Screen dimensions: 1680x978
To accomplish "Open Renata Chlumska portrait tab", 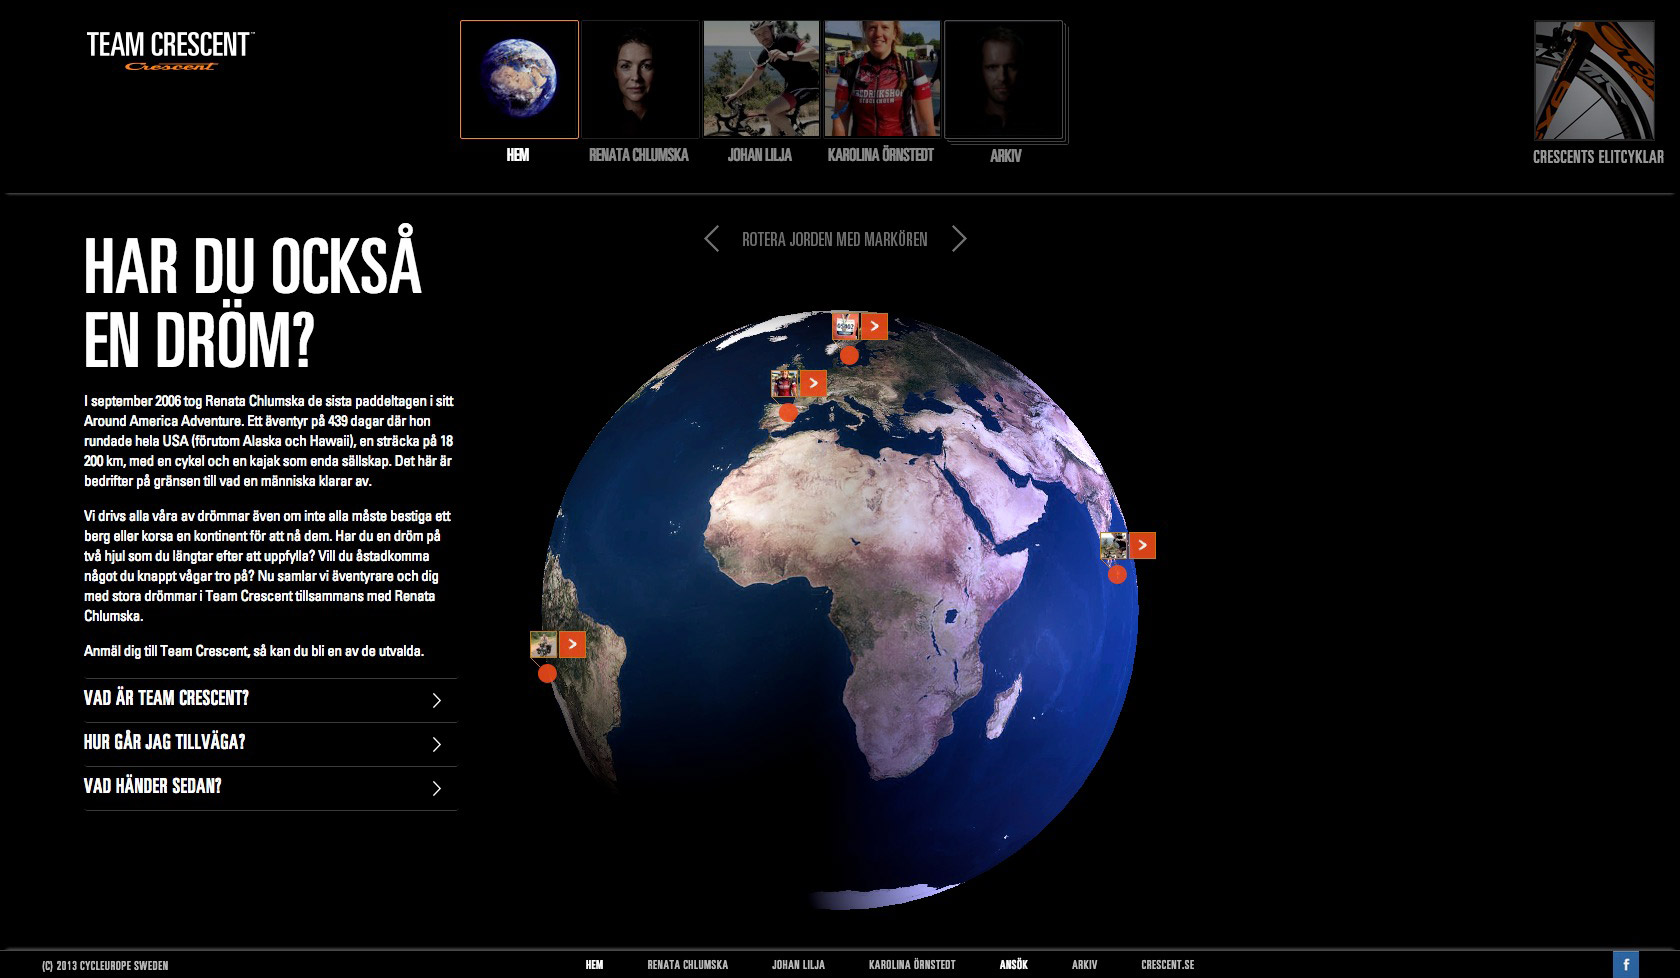I will click(640, 80).
